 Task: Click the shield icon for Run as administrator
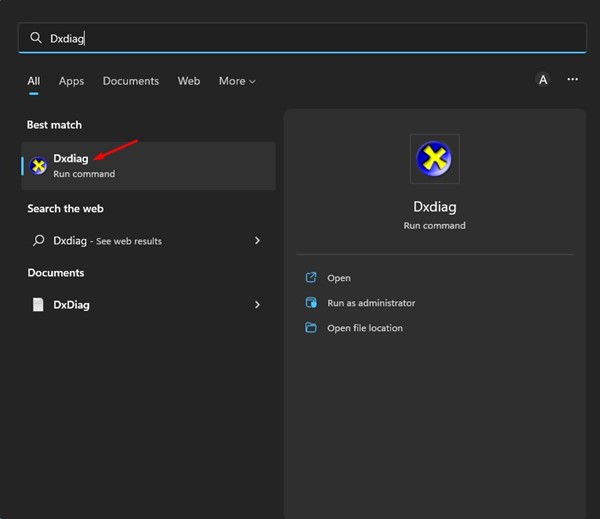click(x=311, y=303)
